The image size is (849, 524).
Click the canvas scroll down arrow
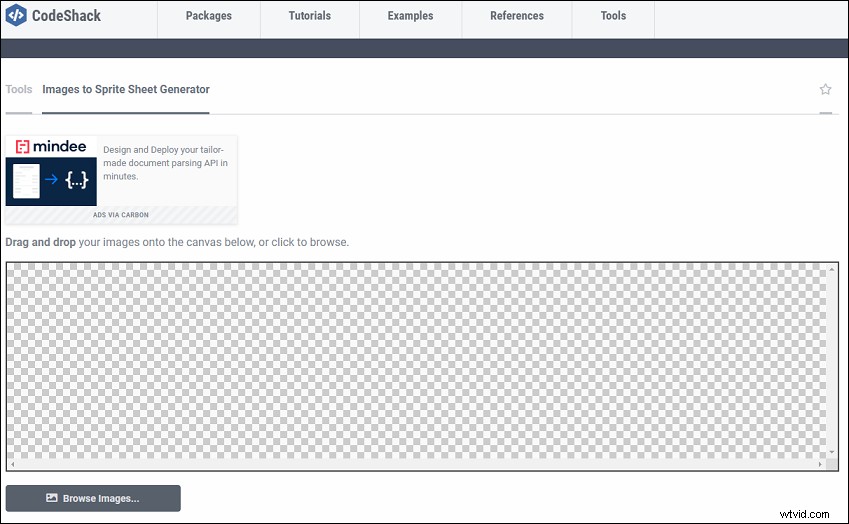pyautogui.click(x=832, y=453)
